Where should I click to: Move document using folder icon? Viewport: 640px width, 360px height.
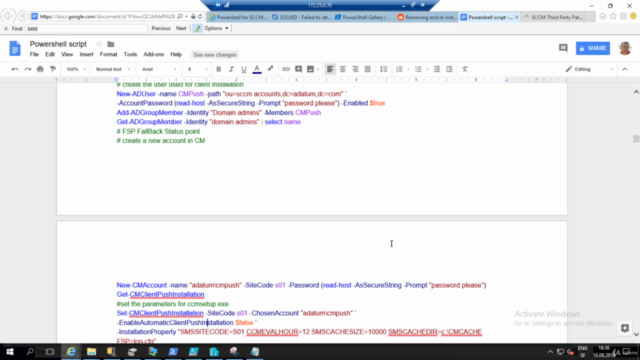(111, 44)
